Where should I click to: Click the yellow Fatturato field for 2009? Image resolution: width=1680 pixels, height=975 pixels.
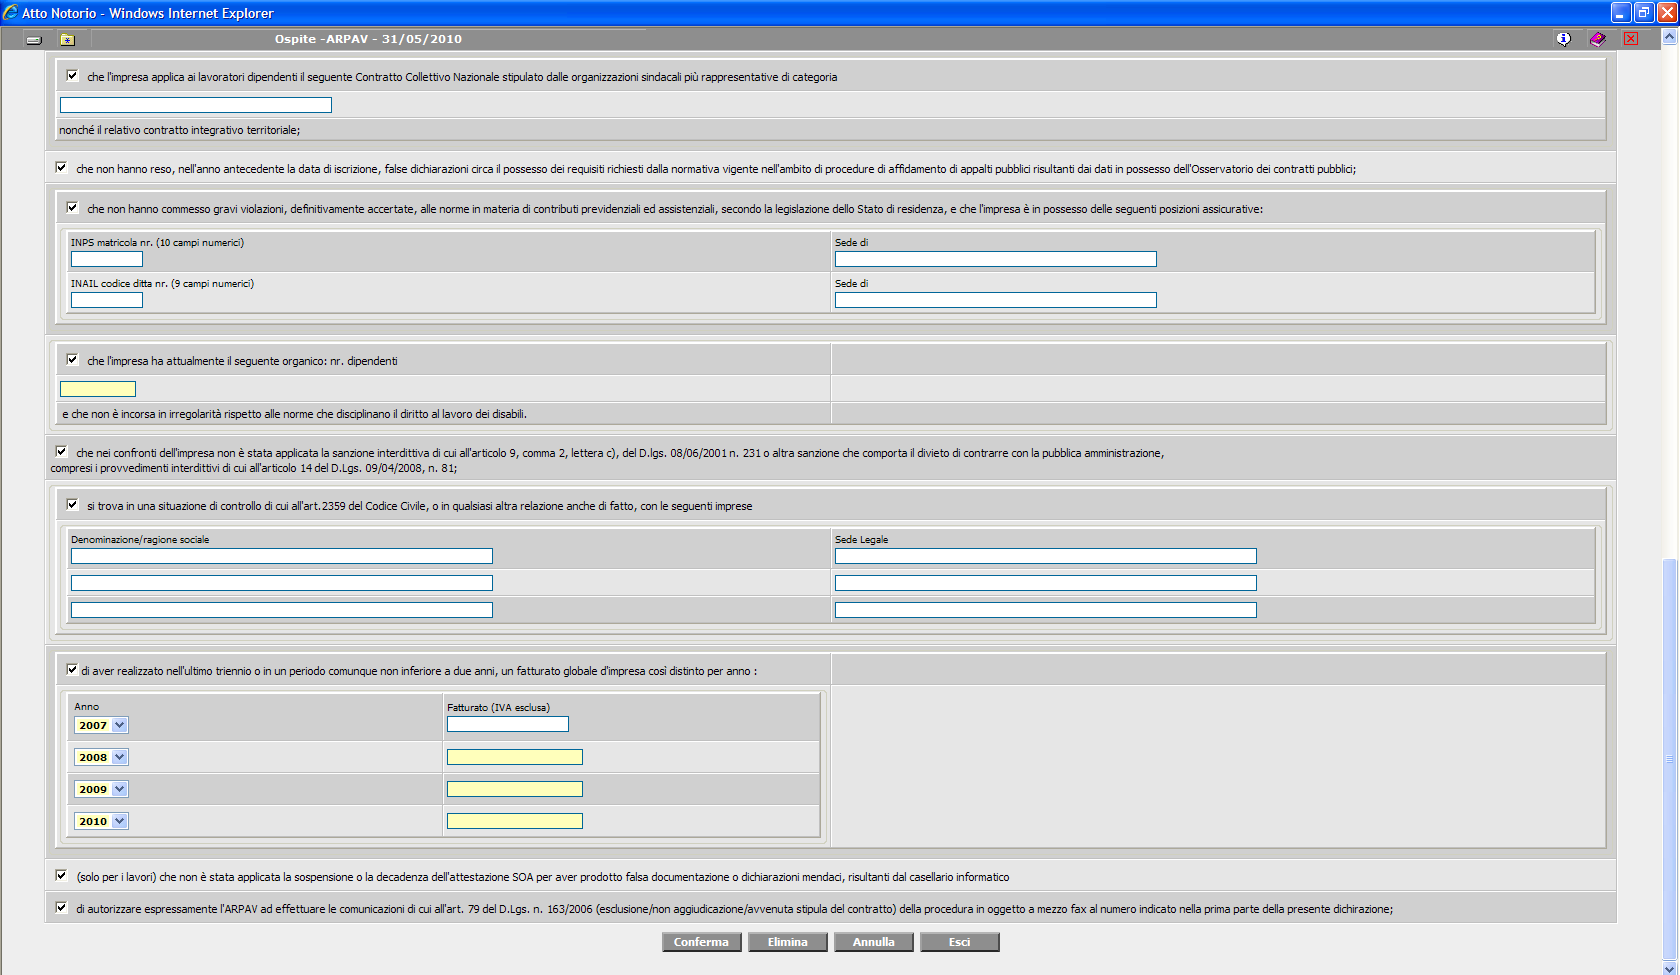click(515, 789)
